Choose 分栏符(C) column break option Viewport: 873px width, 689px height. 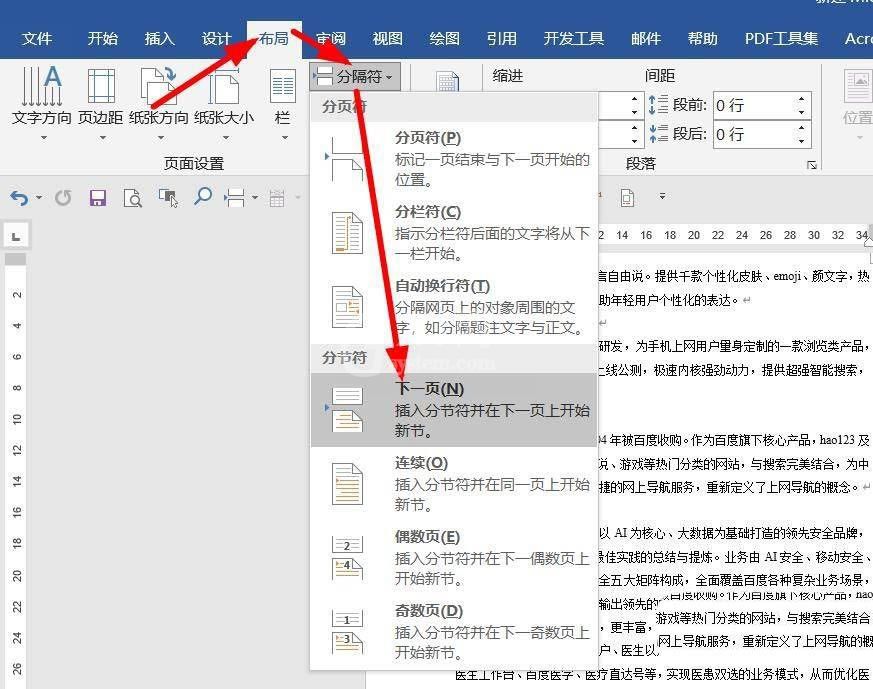click(454, 233)
